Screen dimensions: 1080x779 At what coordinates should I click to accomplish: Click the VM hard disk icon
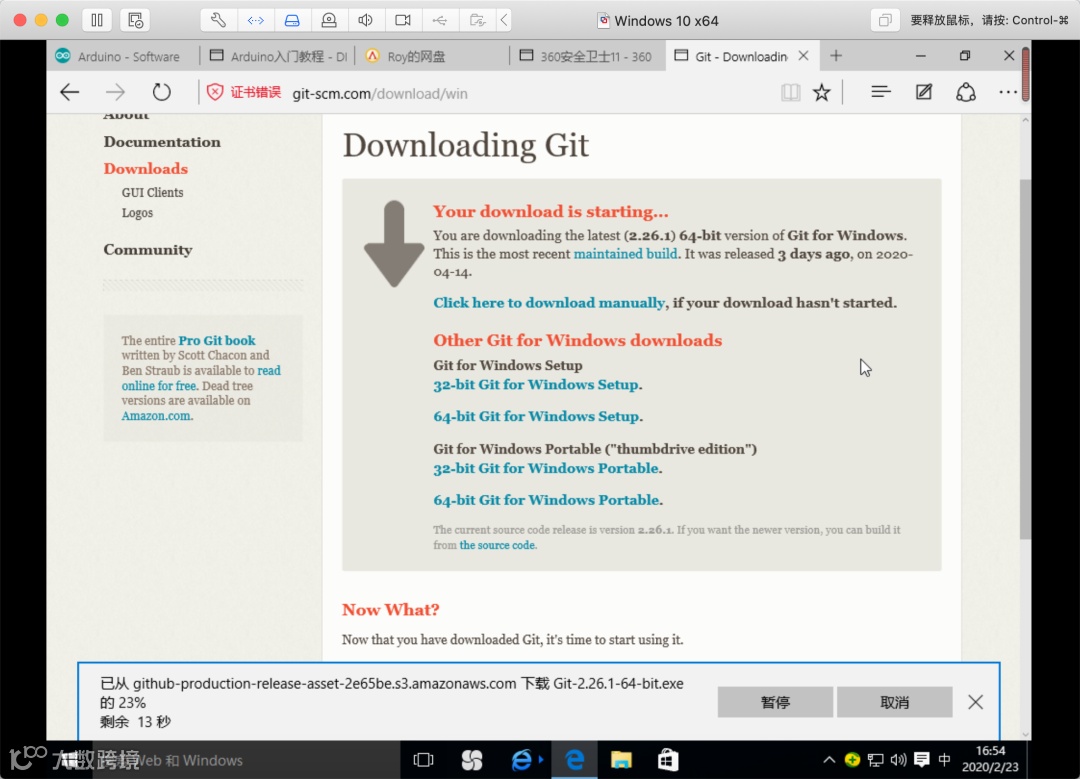coord(292,20)
